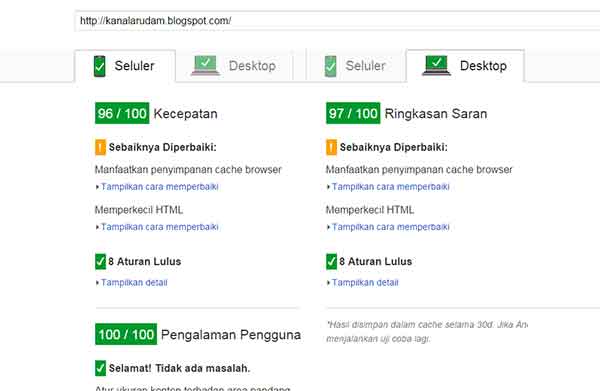Click right '8 Aturan Lulus' label
This screenshot has height=391, width=600.
click(376, 262)
